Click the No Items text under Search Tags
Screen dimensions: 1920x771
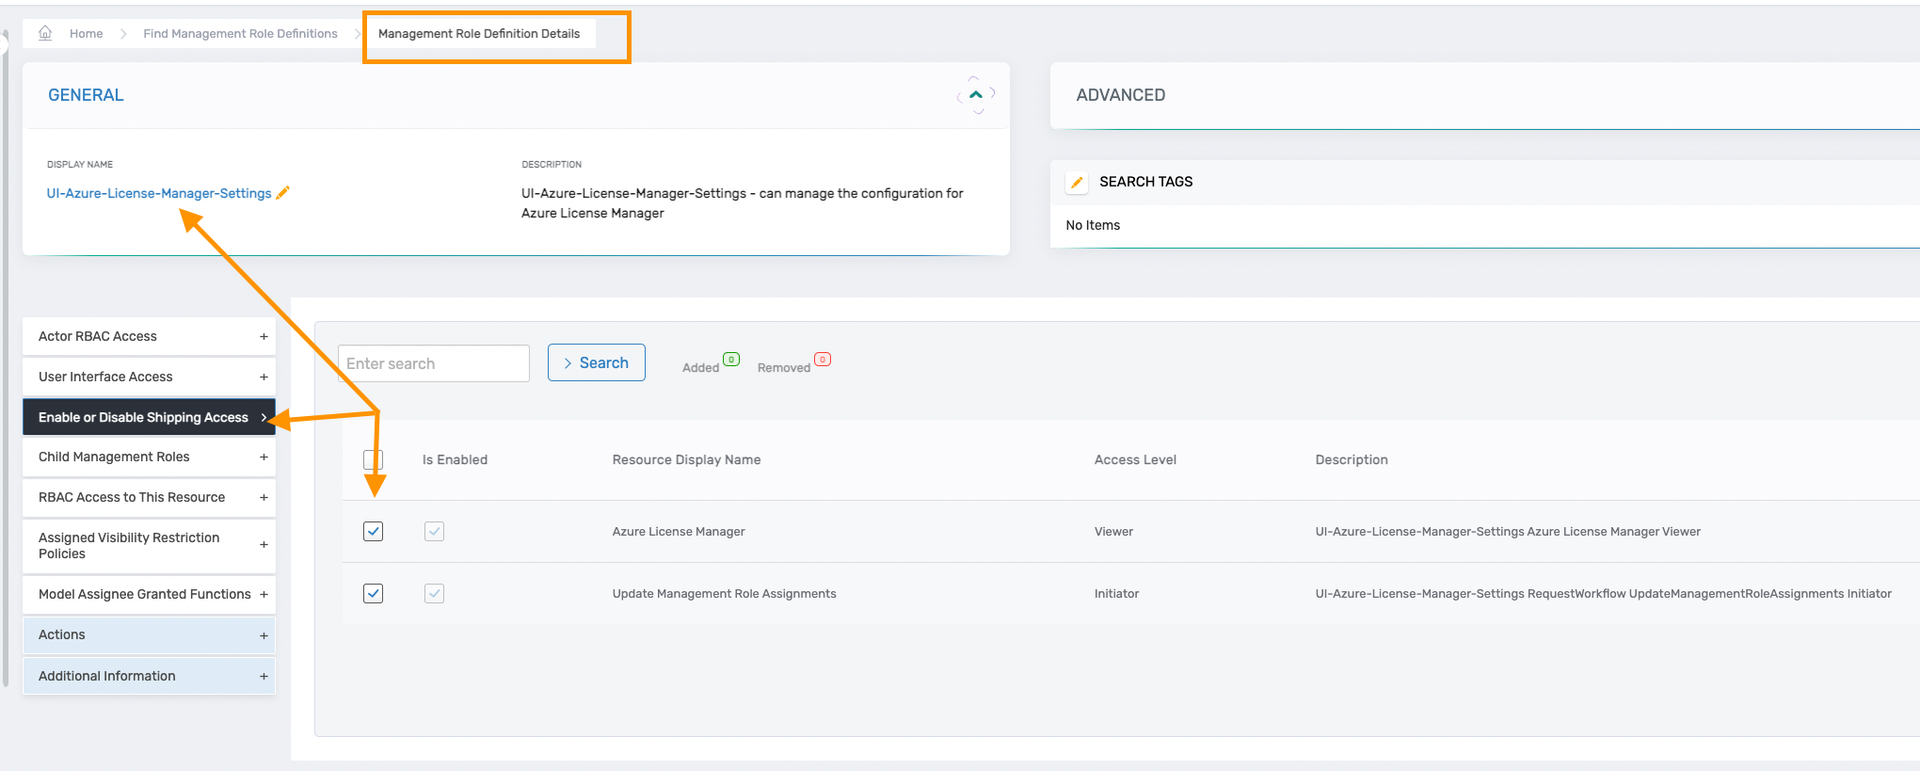1092,225
